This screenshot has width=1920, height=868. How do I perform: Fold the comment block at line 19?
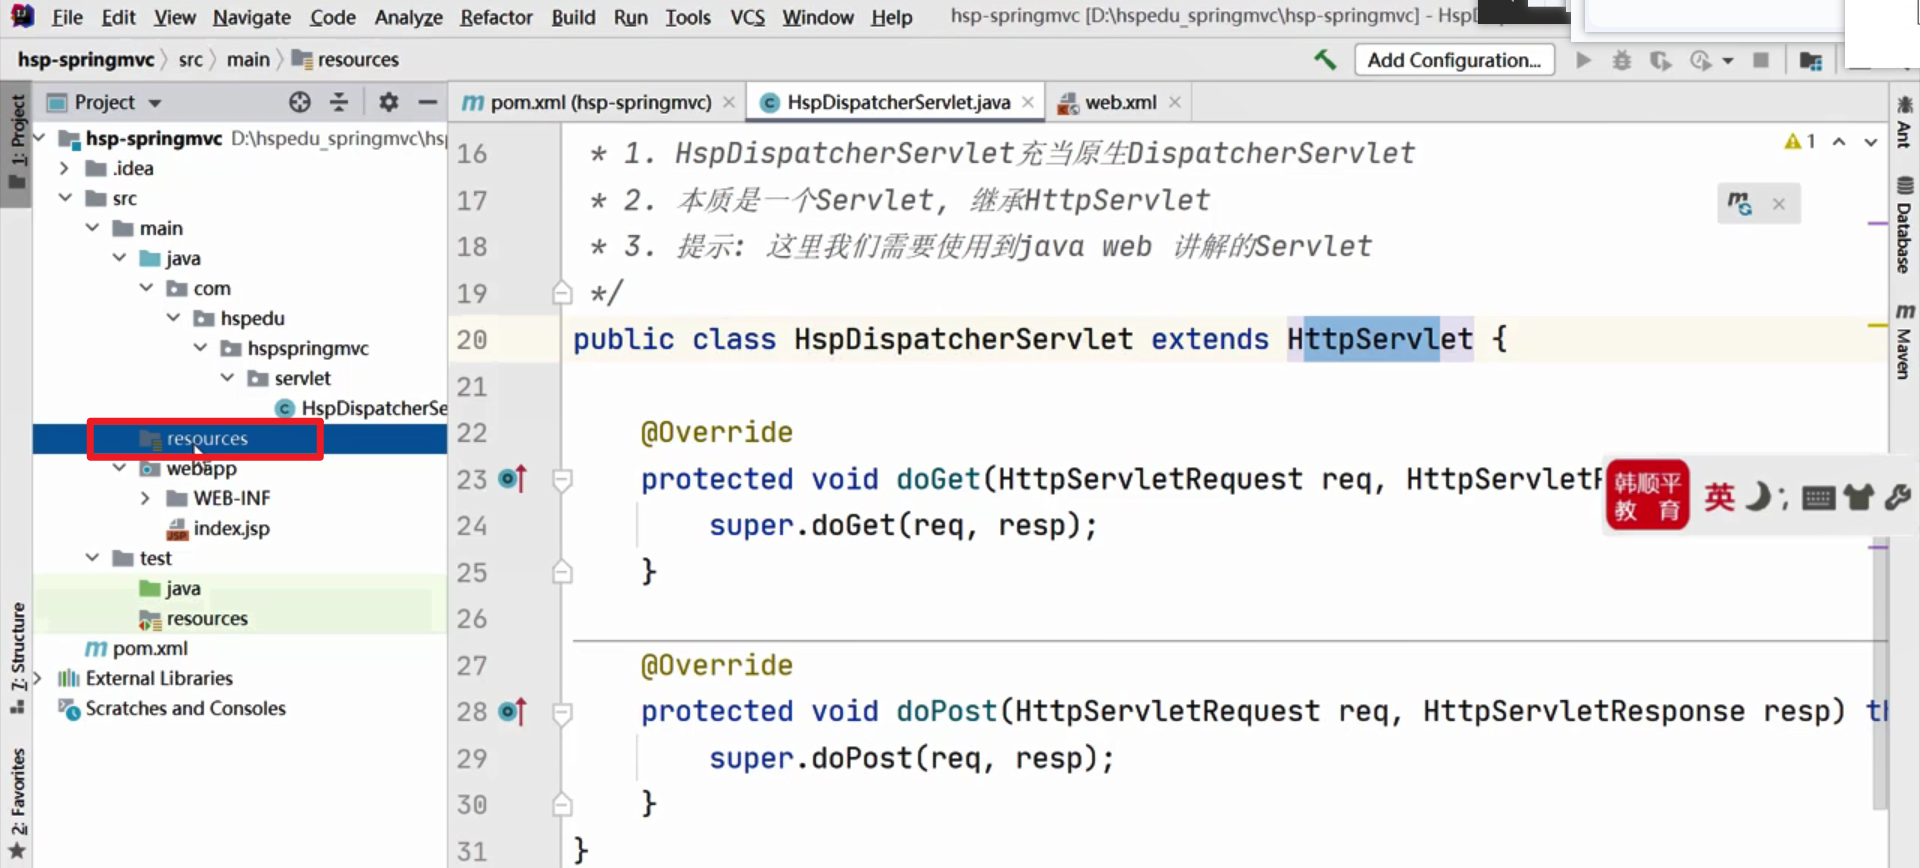pos(562,293)
